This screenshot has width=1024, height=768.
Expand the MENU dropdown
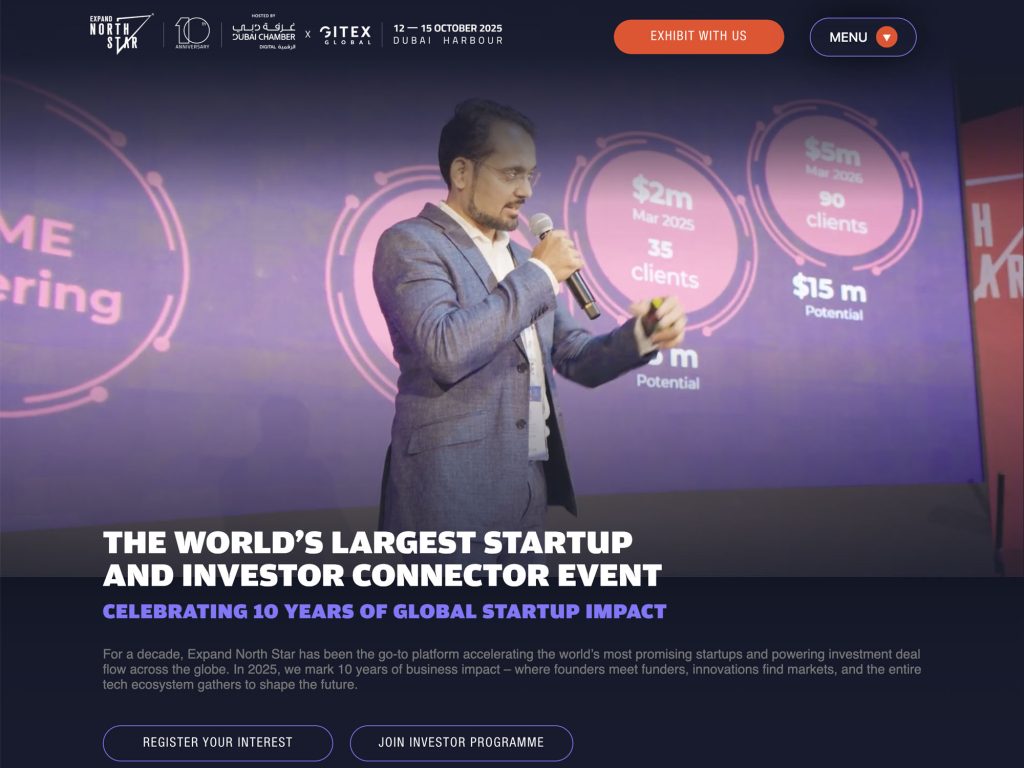coord(863,37)
